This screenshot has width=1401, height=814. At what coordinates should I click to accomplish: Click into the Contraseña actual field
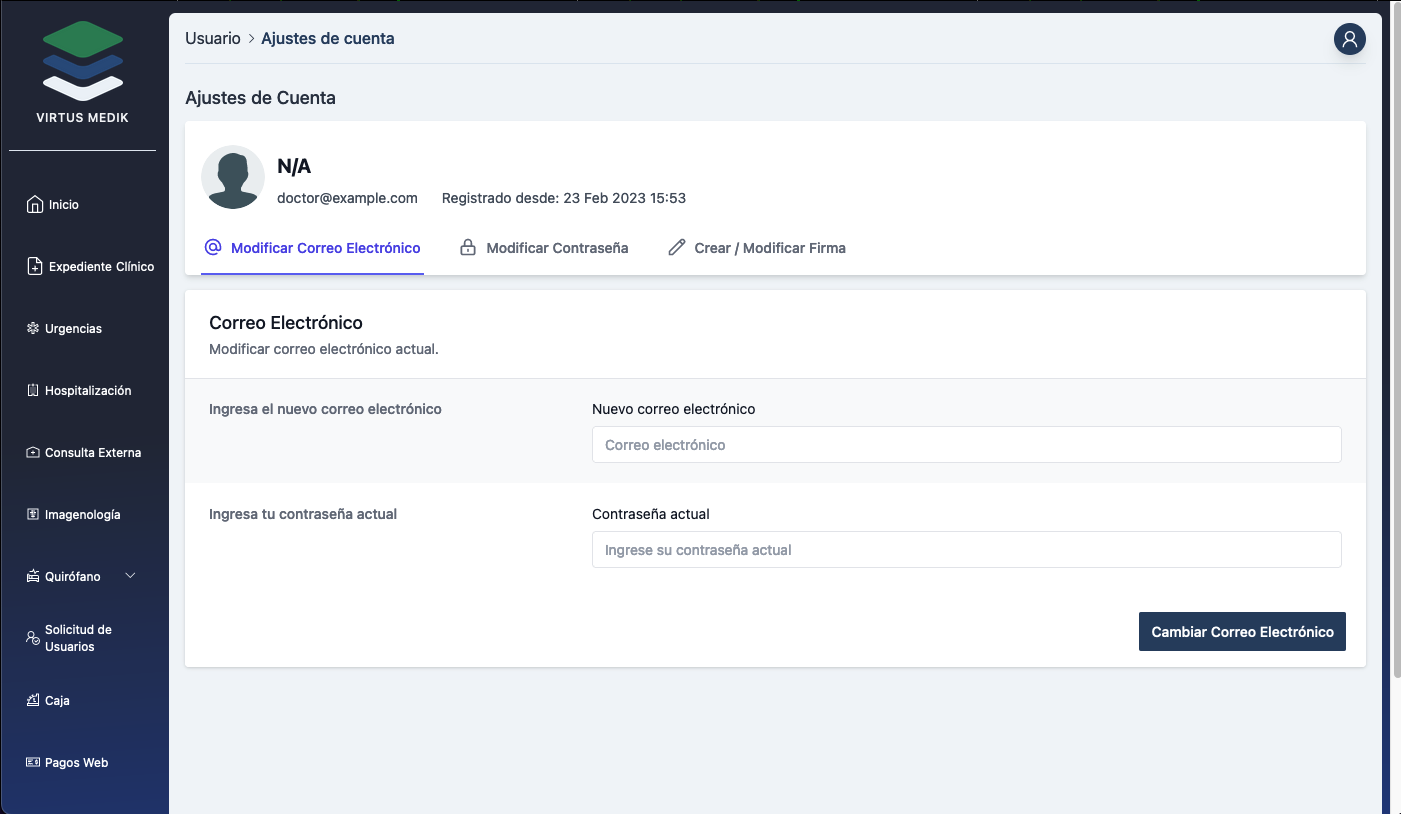[x=966, y=550]
